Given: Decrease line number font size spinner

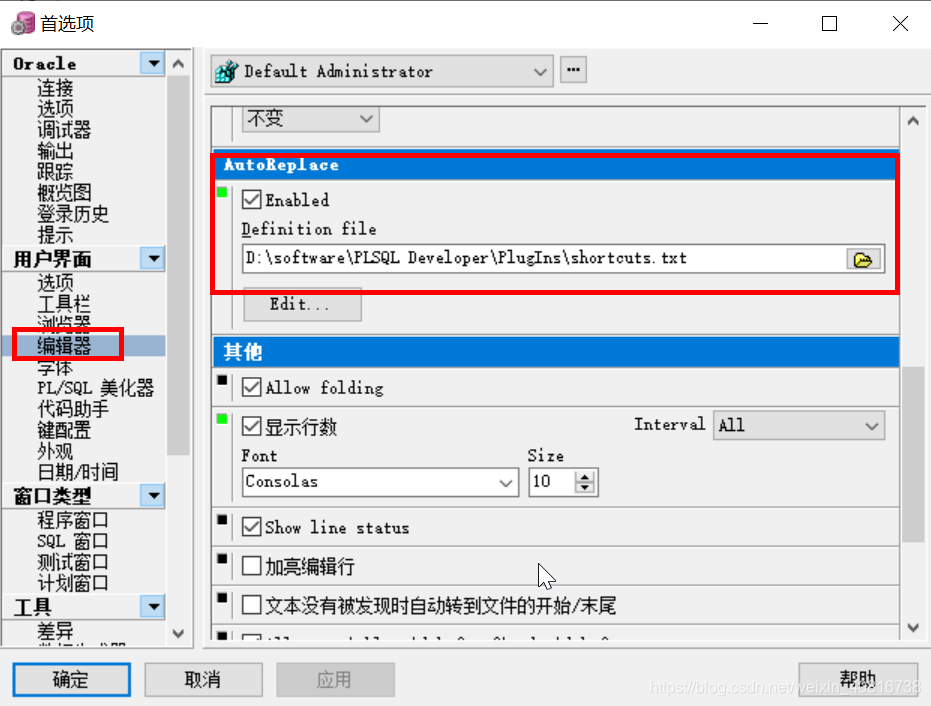Looking at the screenshot, I should (x=585, y=487).
